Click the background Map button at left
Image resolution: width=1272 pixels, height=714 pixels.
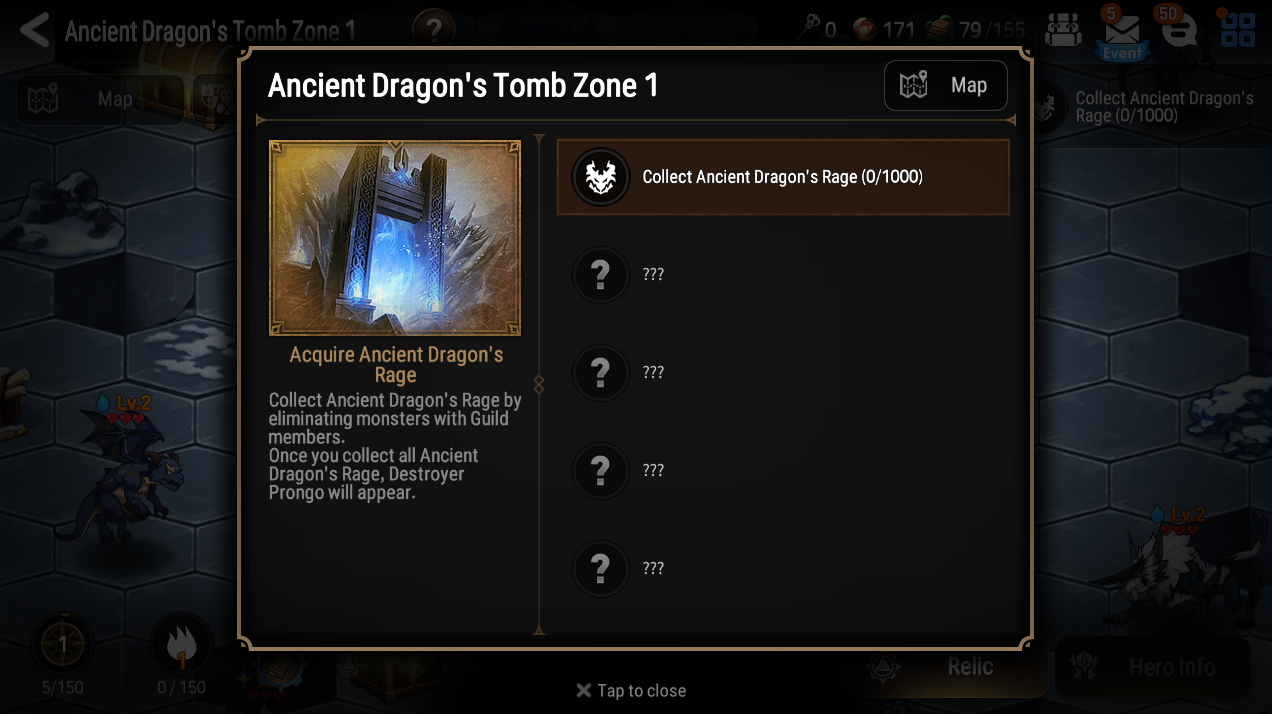click(x=99, y=99)
